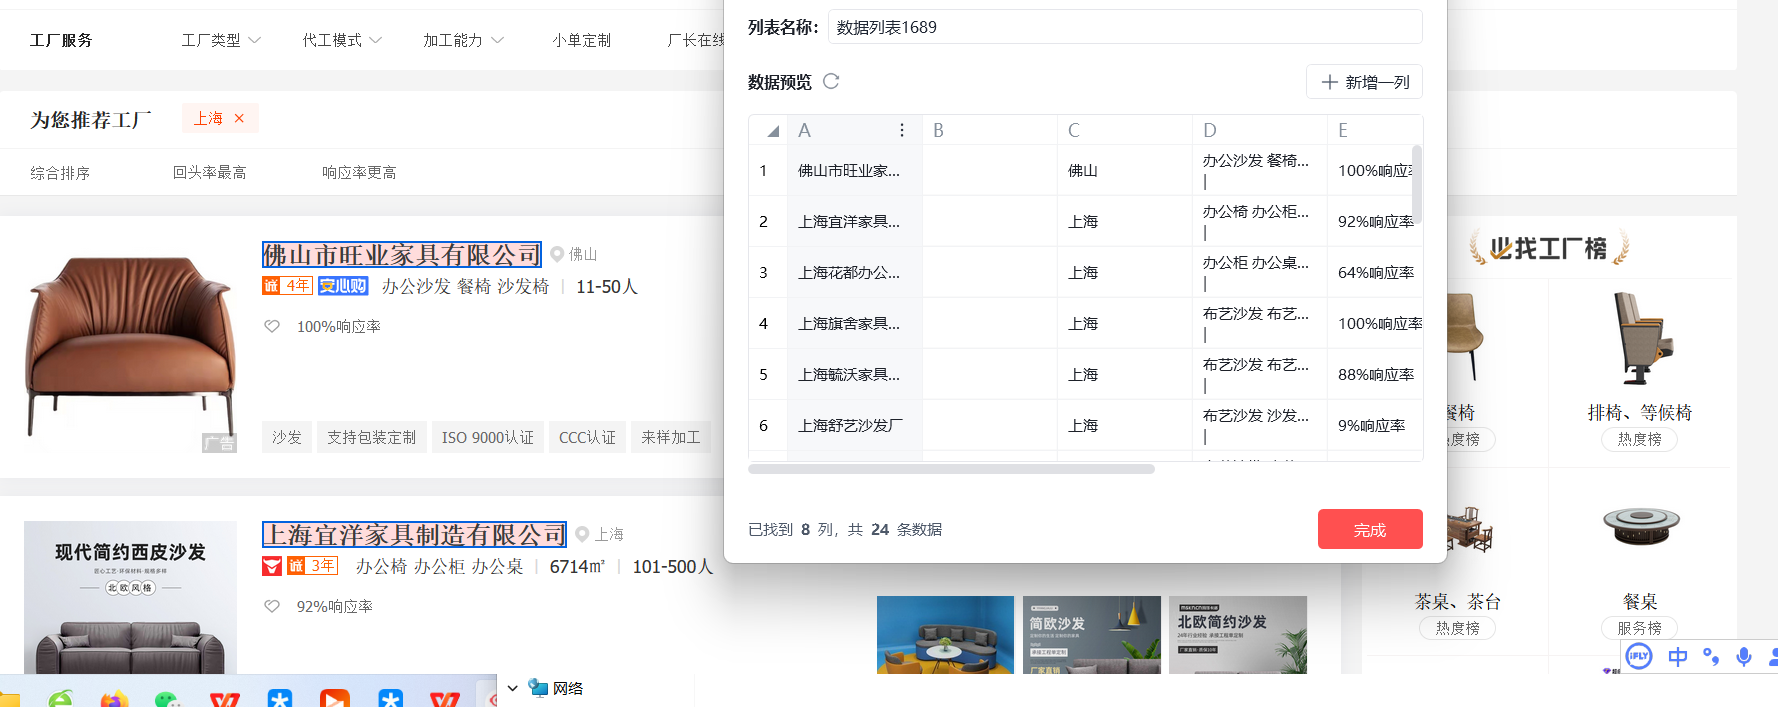Switch the input language with the 中 icon

[x=1677, y=657]
